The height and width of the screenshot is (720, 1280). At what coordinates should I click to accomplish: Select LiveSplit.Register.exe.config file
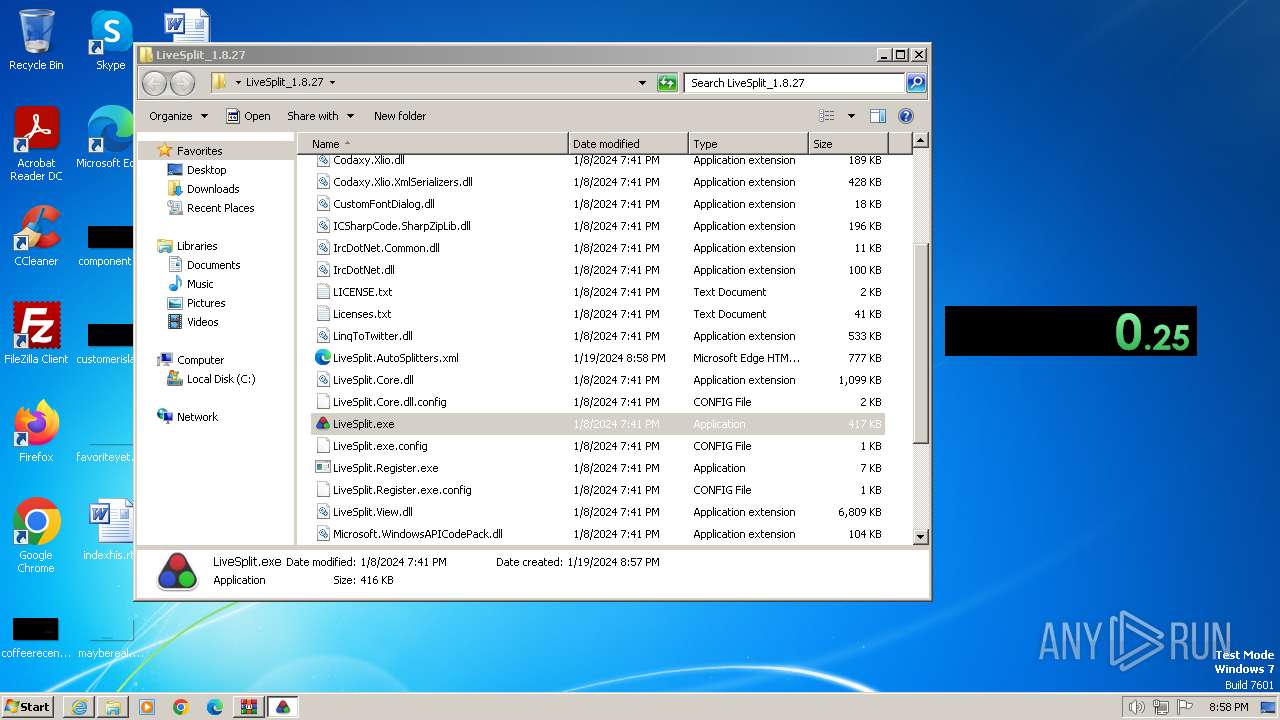(x=597, y=490)
